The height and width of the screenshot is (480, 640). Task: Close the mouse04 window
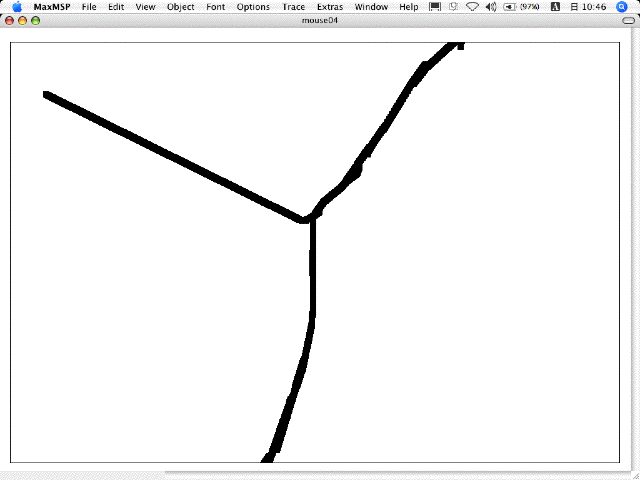coord(9,20)
